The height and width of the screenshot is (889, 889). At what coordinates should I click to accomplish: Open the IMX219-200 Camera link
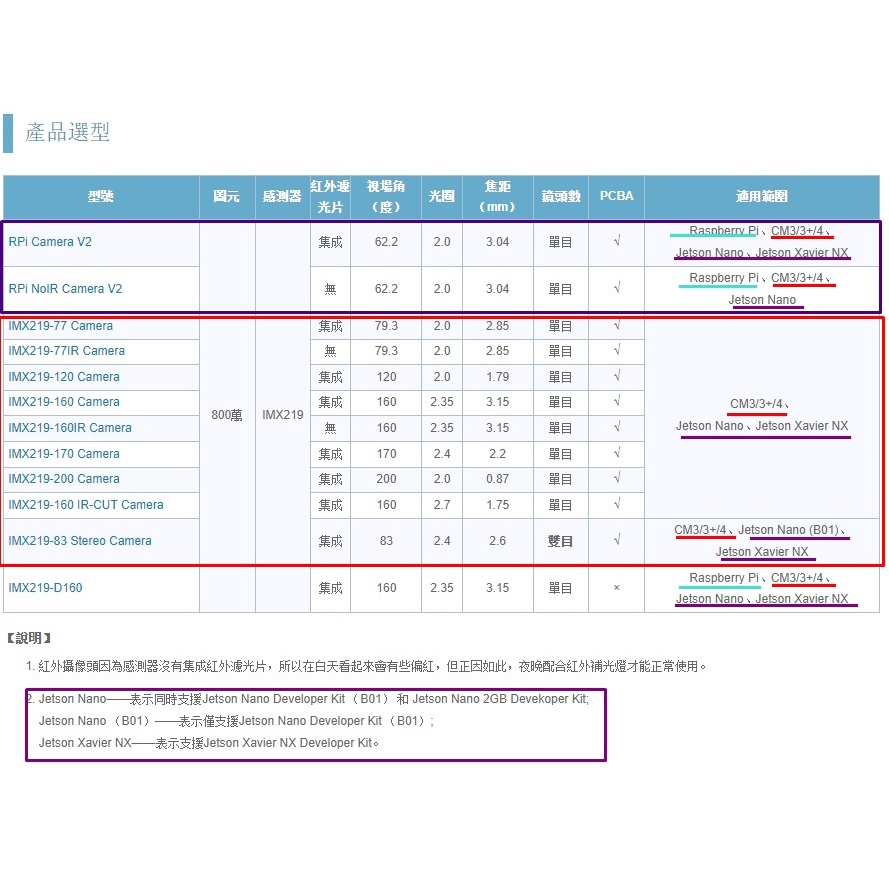(63, 479)
